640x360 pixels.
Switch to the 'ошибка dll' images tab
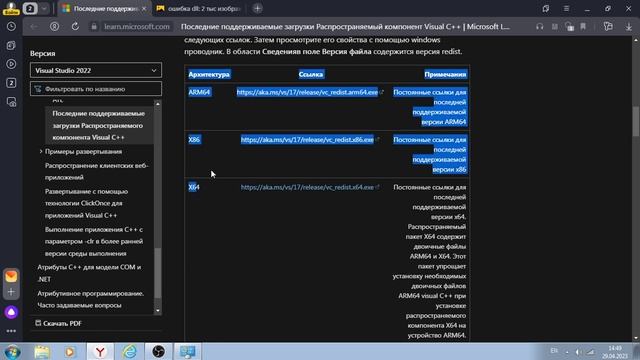(x=199, y=8)
